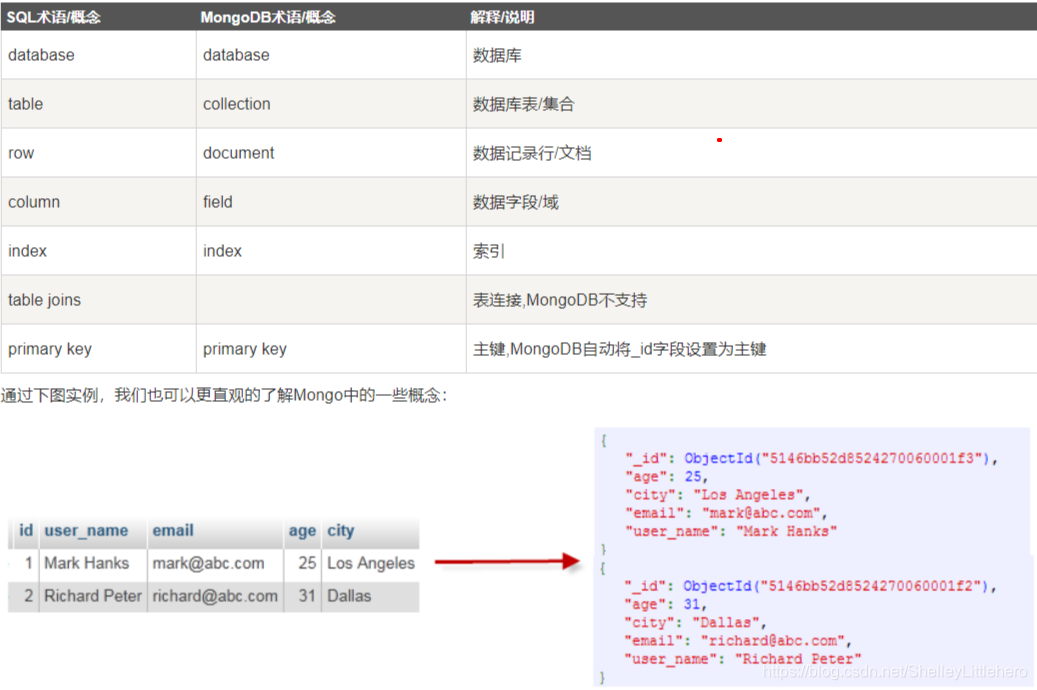Screen dimensions: 1037x690
Task: Click the '"email": "mark@abc.com"' JSON line
Action: point(726,513)
